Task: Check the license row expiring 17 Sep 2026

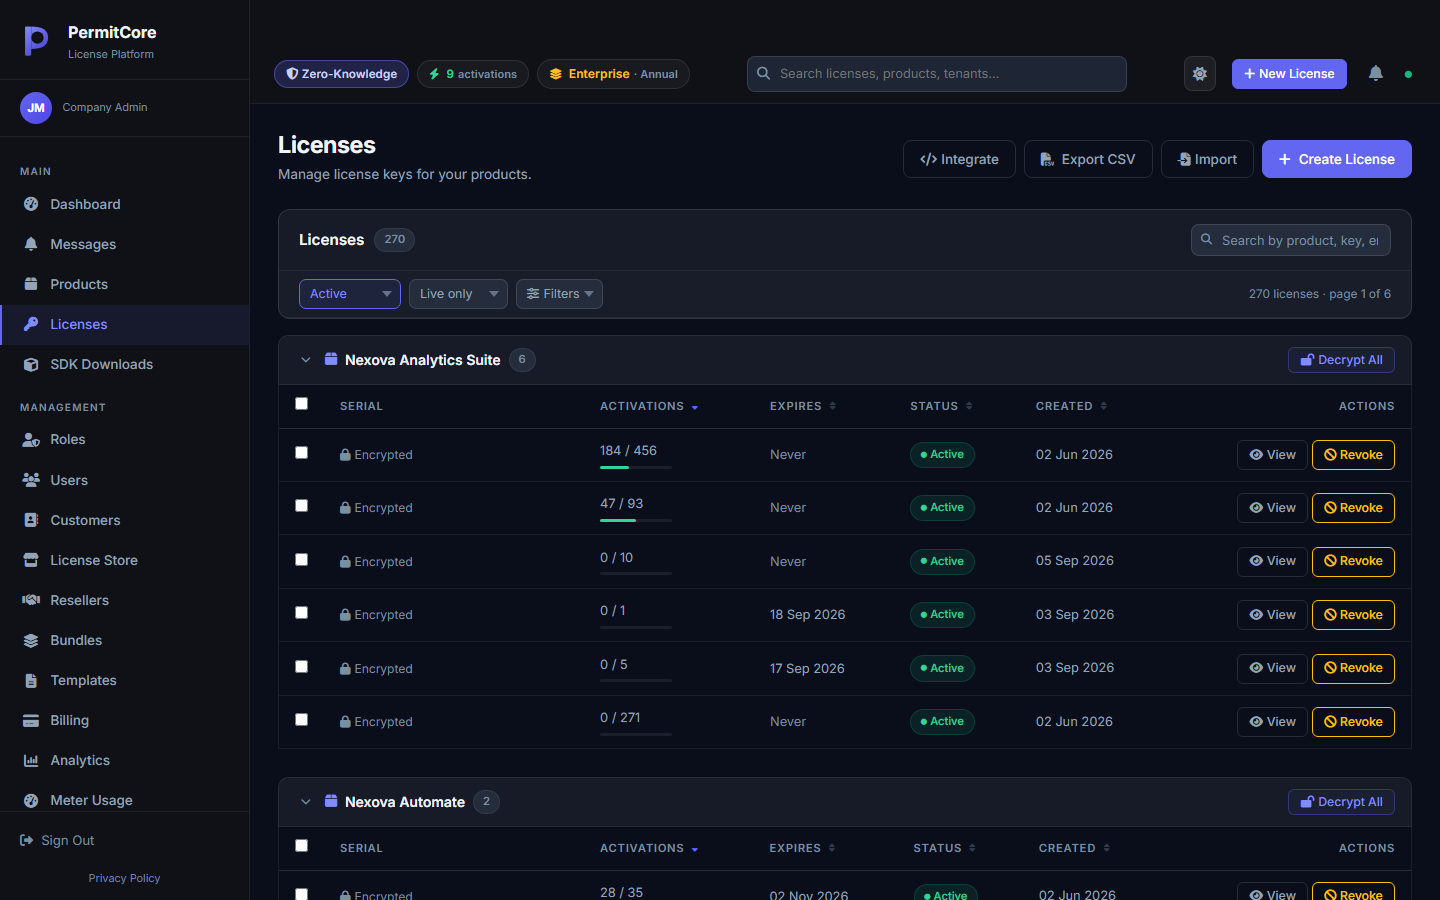Action: coord(302,667)
